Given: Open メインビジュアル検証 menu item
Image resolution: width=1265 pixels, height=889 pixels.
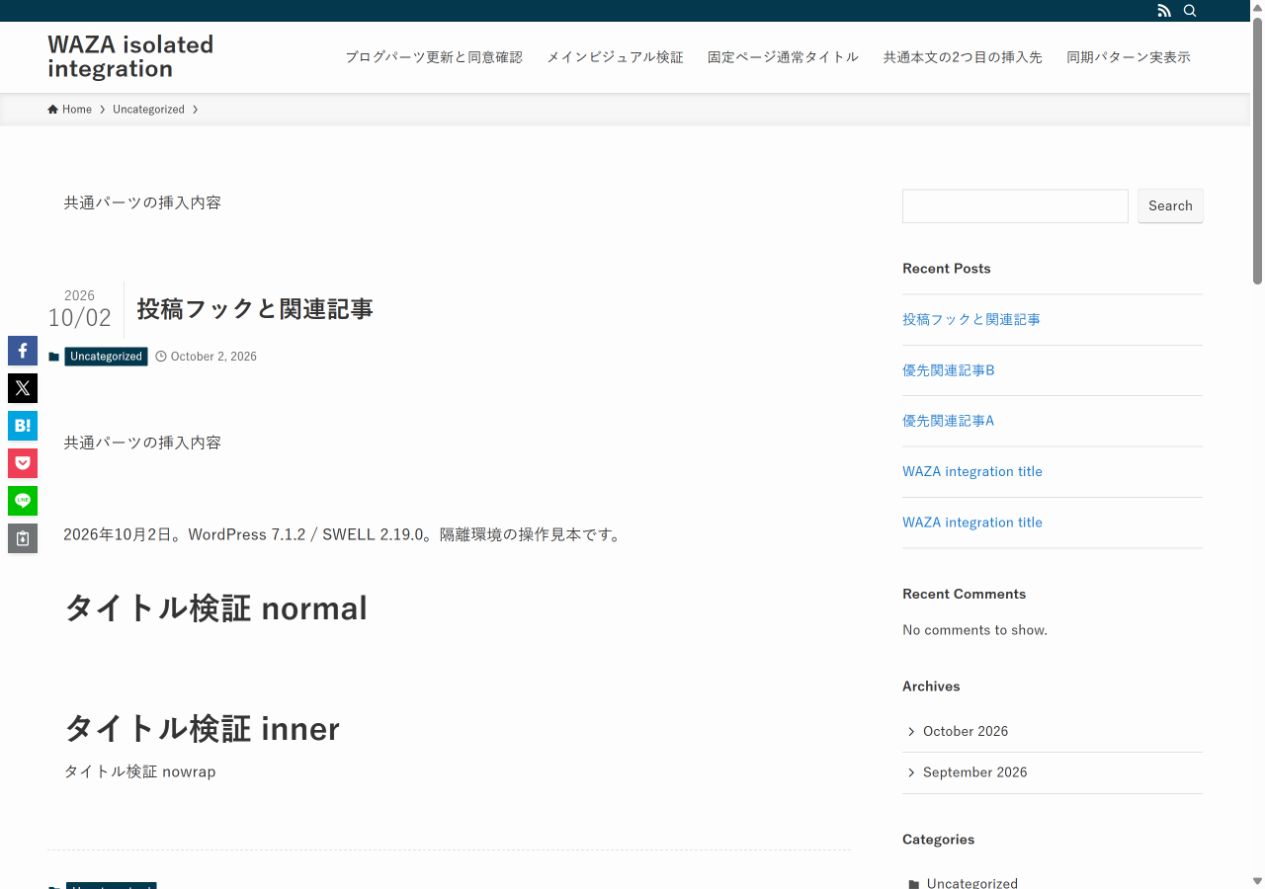Looking at the screenshot, I should 615,57.
